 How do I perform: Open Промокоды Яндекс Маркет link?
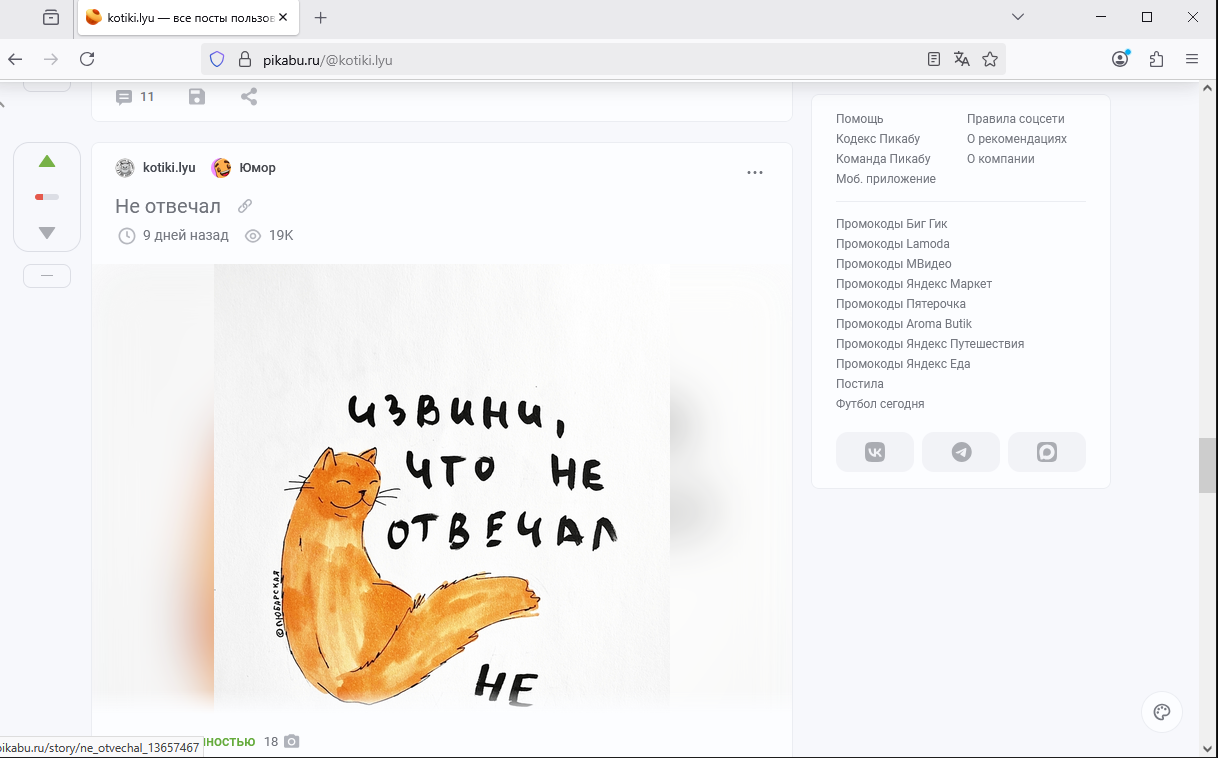click(x=914, y=284)
